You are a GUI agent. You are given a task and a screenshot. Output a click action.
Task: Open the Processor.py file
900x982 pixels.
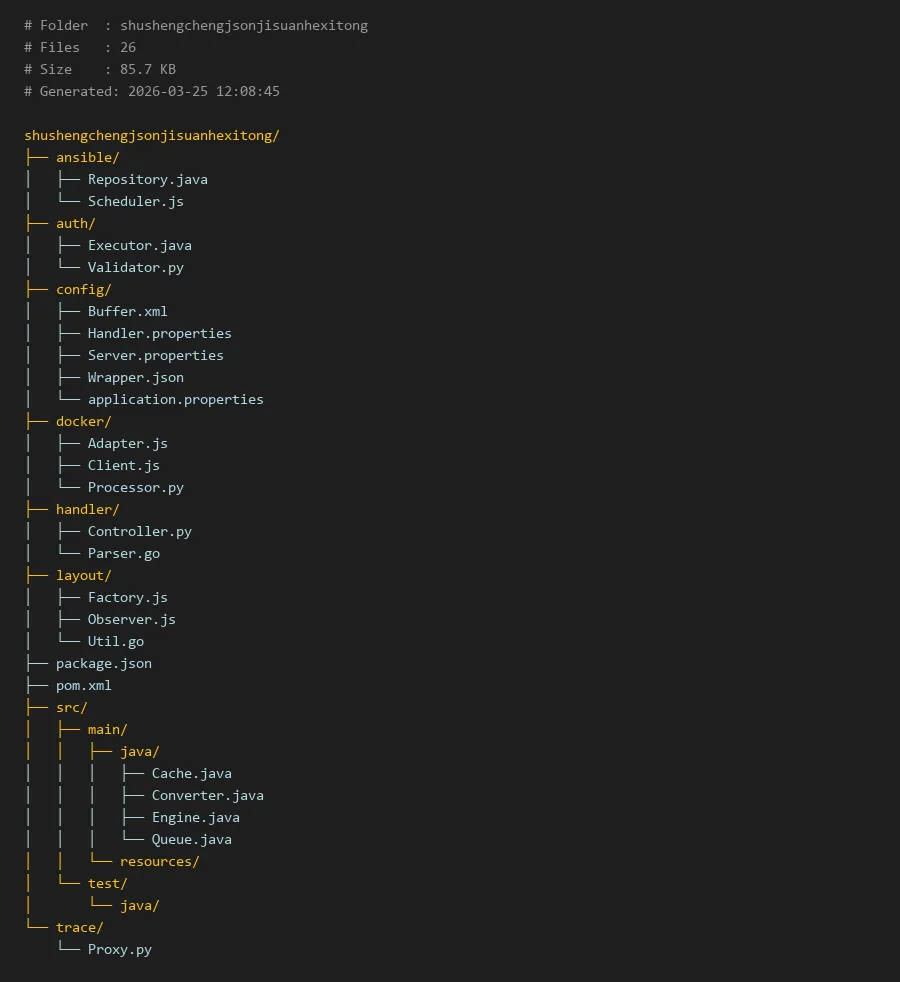pos(135,487)
